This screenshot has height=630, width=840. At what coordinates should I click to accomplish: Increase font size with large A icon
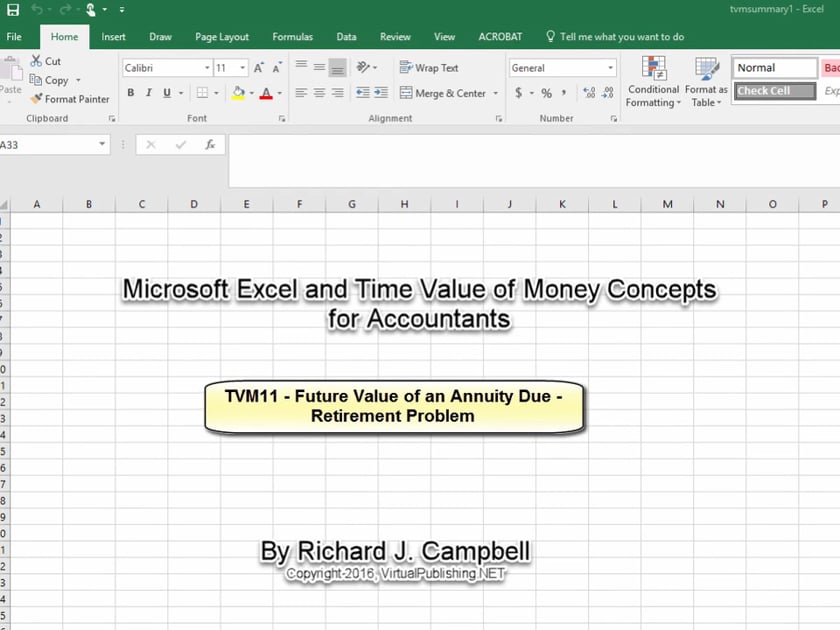pos(259,68)
